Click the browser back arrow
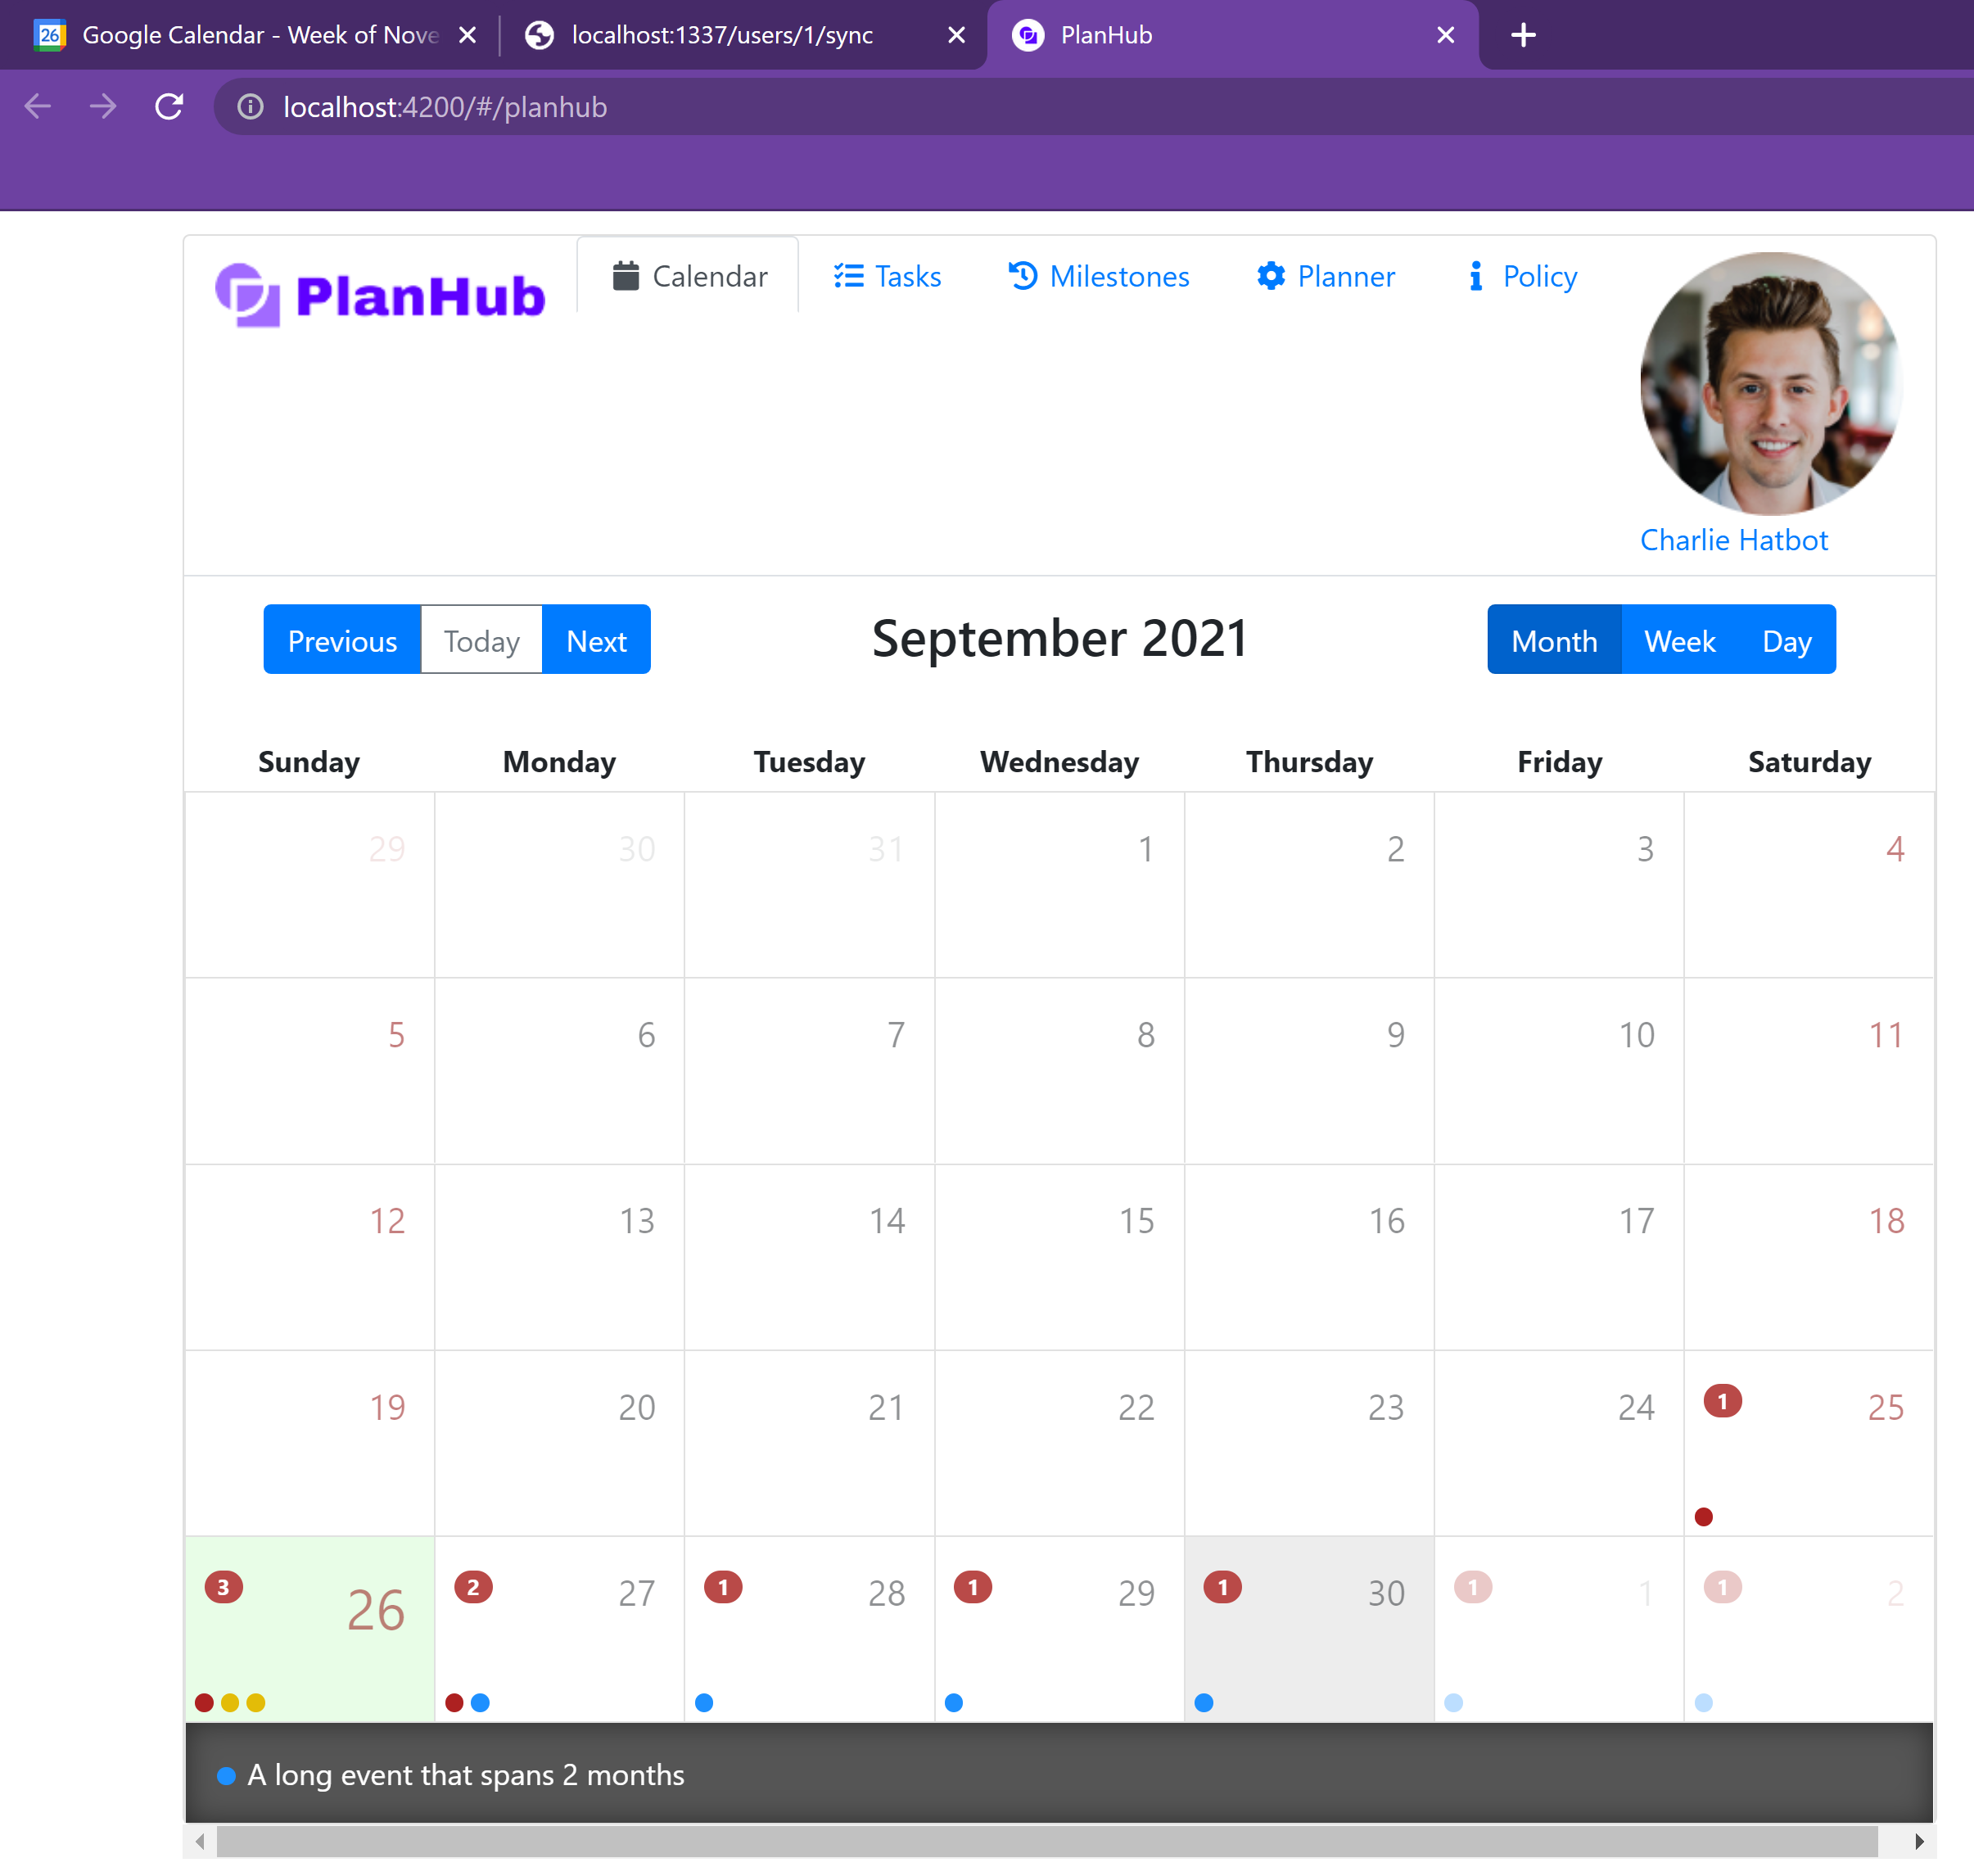The width and height of the screenshot is (1974, 1876). 38,107
